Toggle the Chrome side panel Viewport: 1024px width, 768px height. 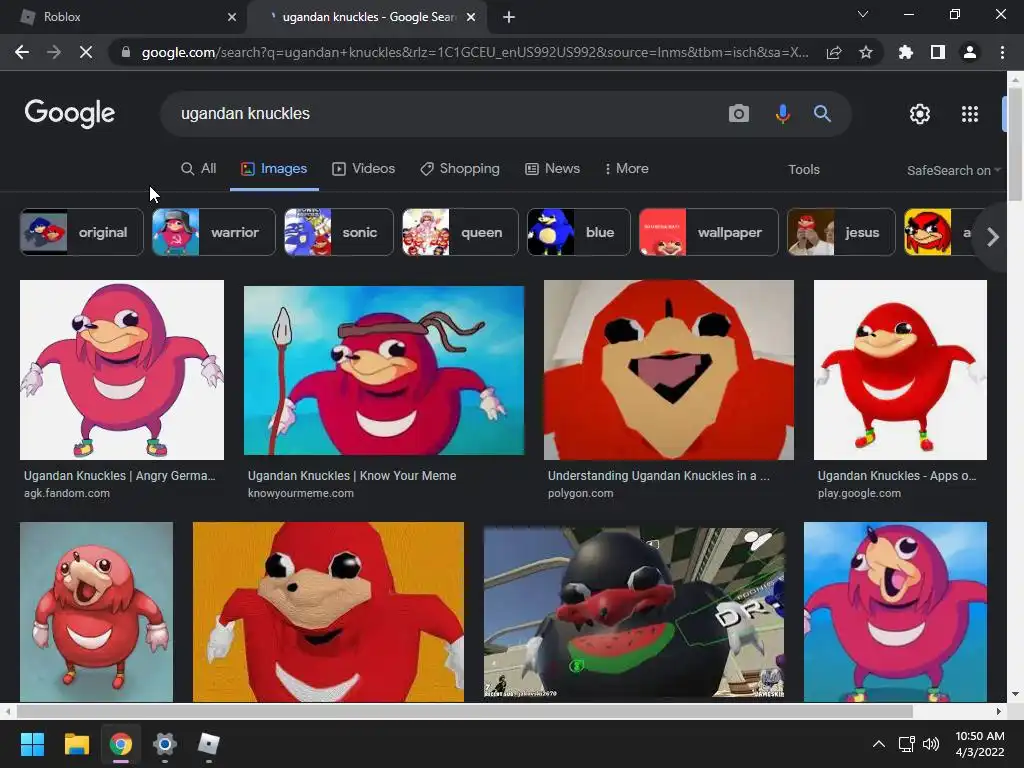pos(938,52)
